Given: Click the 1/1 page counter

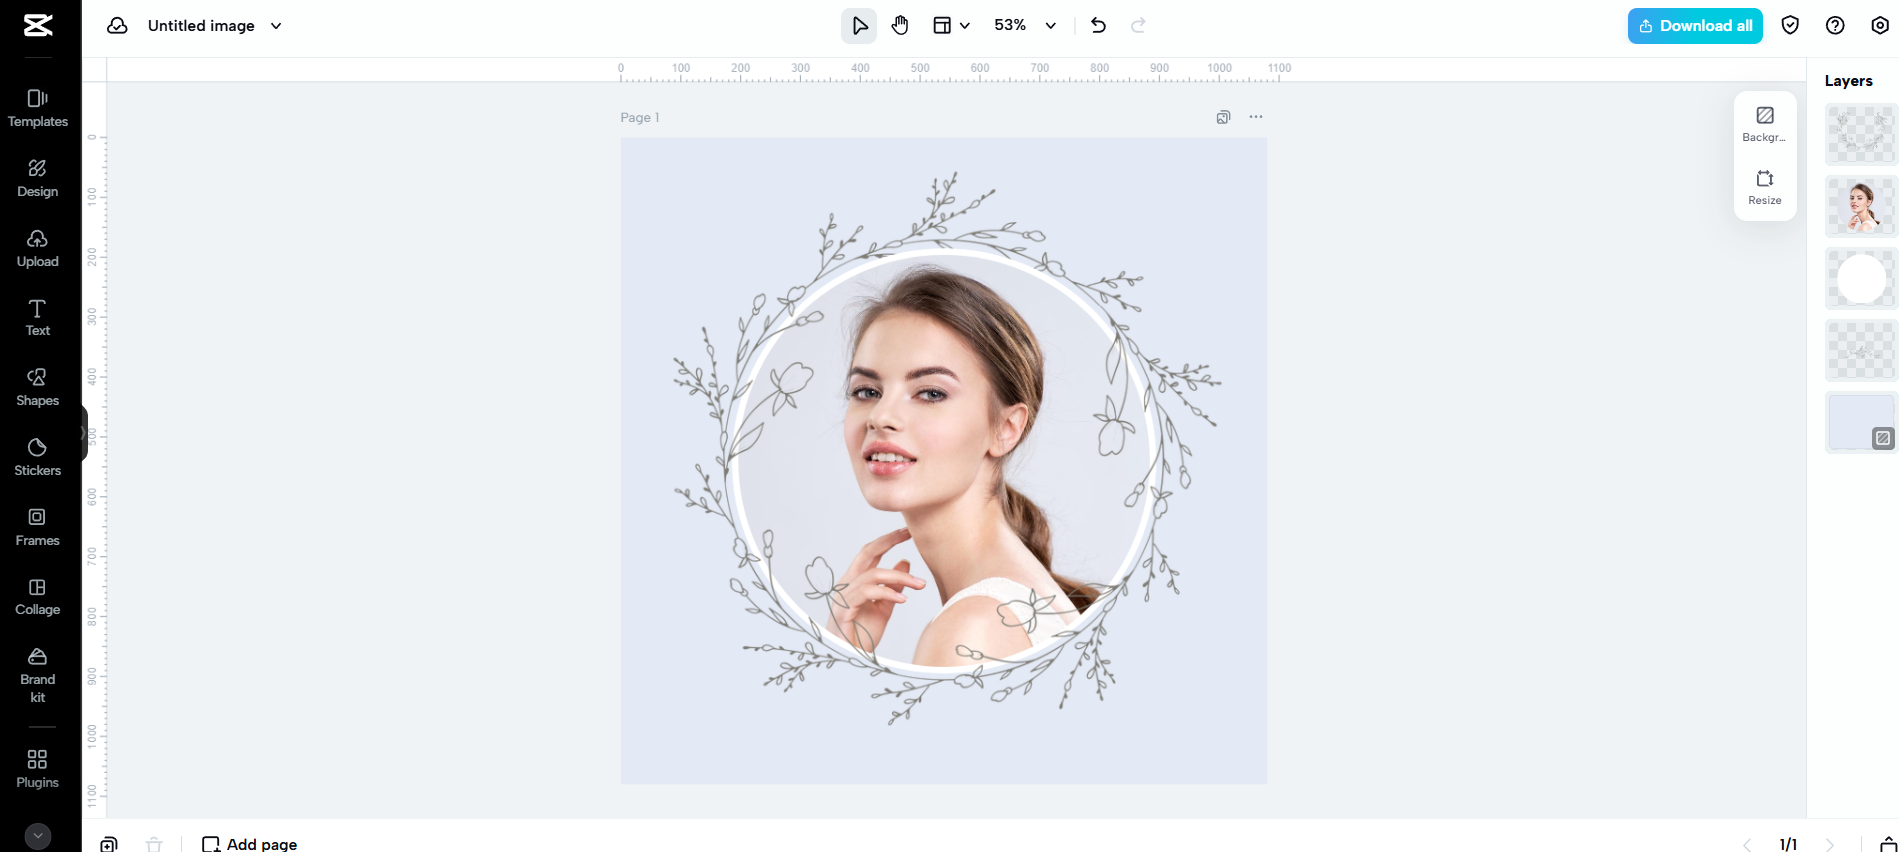Looking at the screenshot, I should click(x=1788, y=845).
